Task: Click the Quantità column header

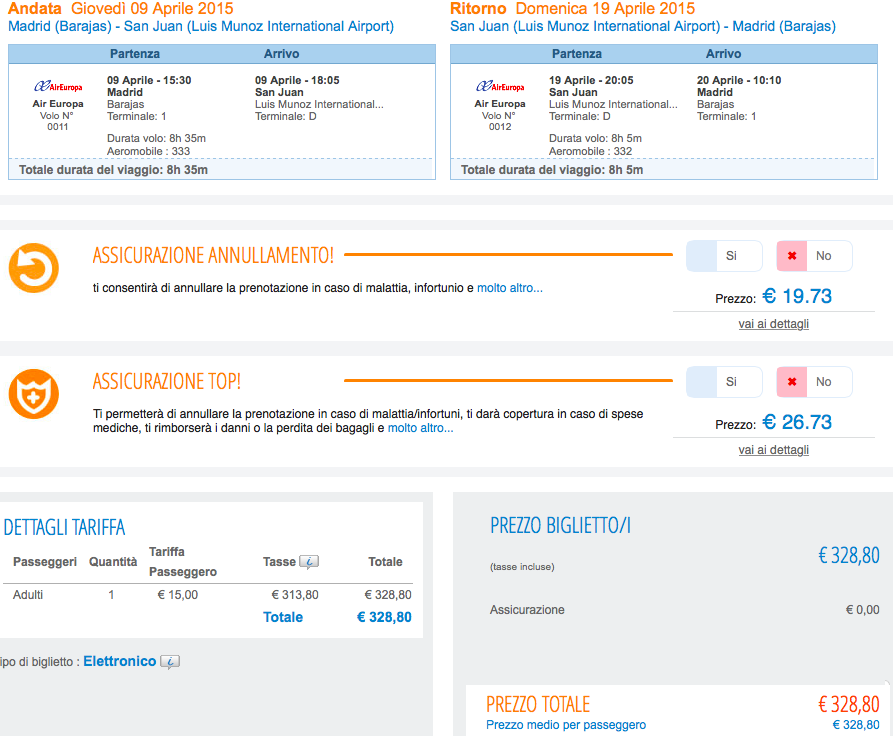Action: point(113,562)
